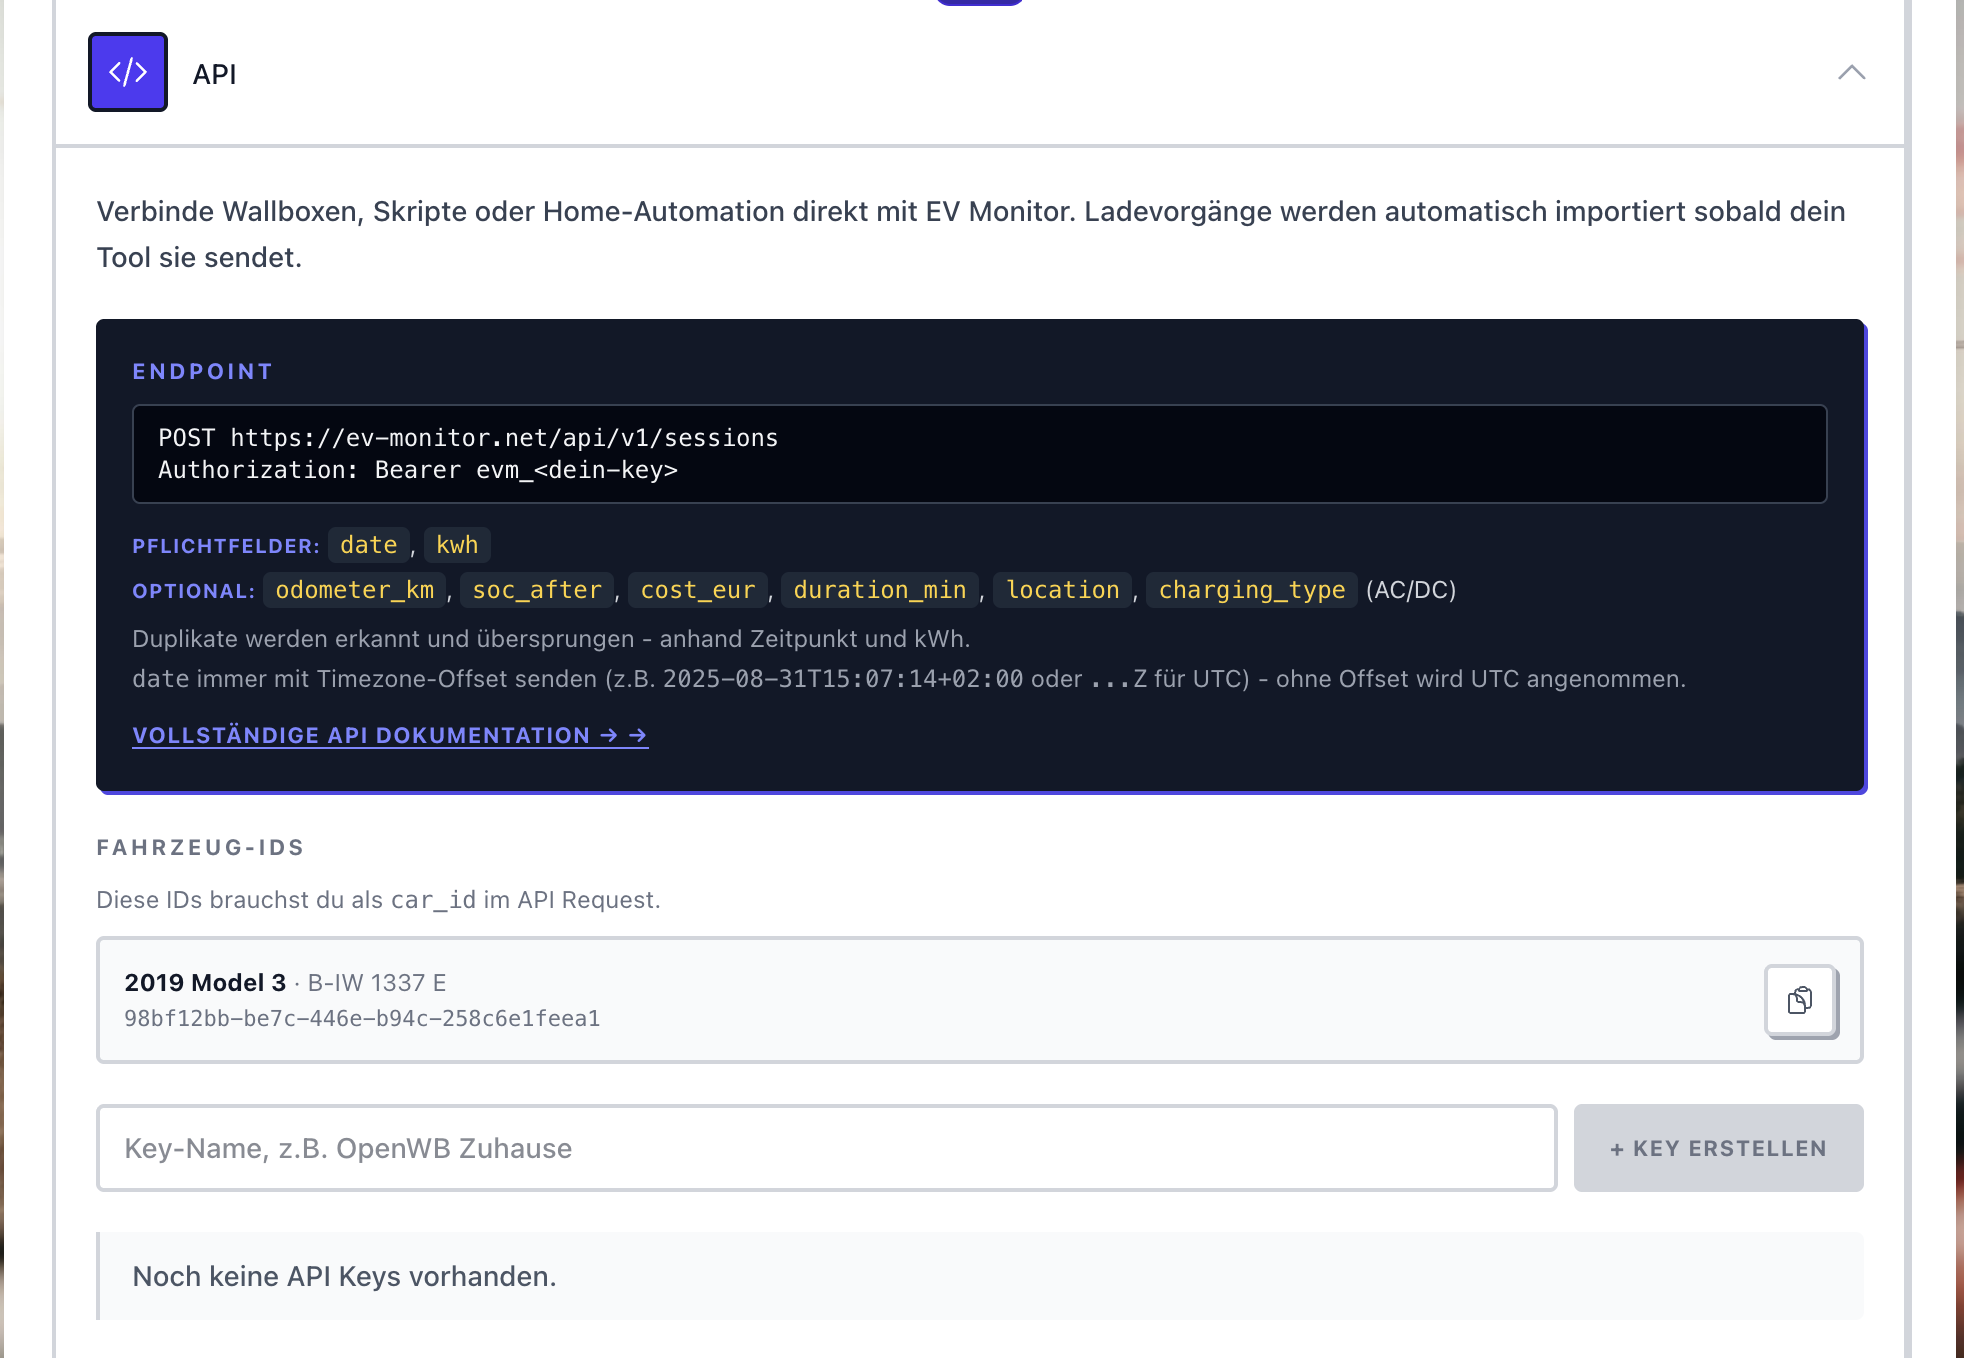Copy the 2019 Model 3 vehicle ID
The image size is (1964, 1358).
coord(1800,1000)
